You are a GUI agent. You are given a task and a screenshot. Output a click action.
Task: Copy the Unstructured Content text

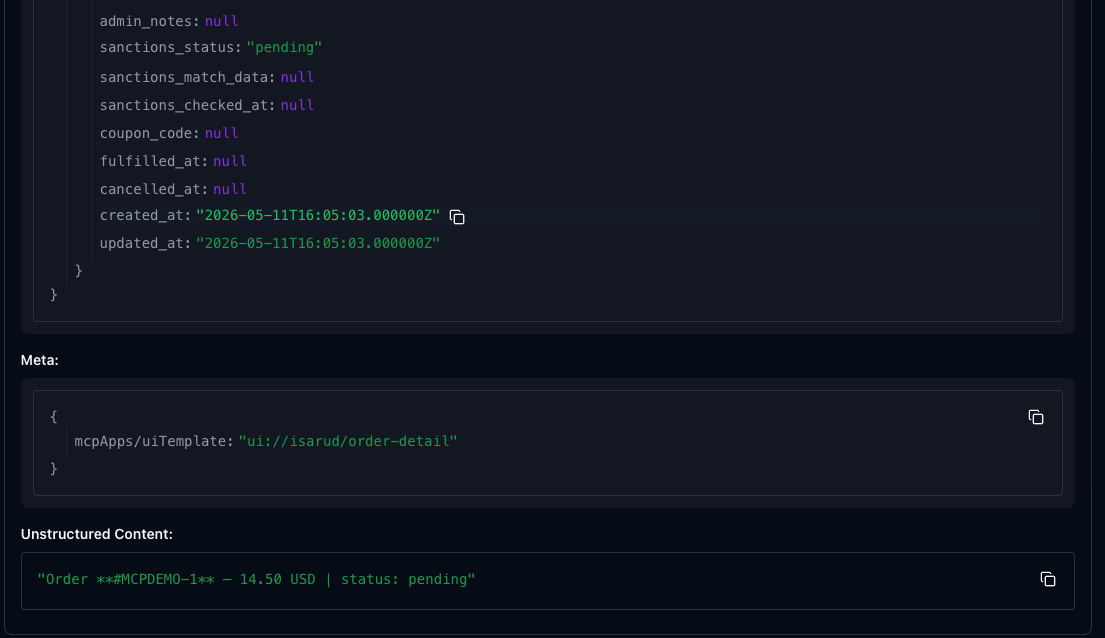1047,579
